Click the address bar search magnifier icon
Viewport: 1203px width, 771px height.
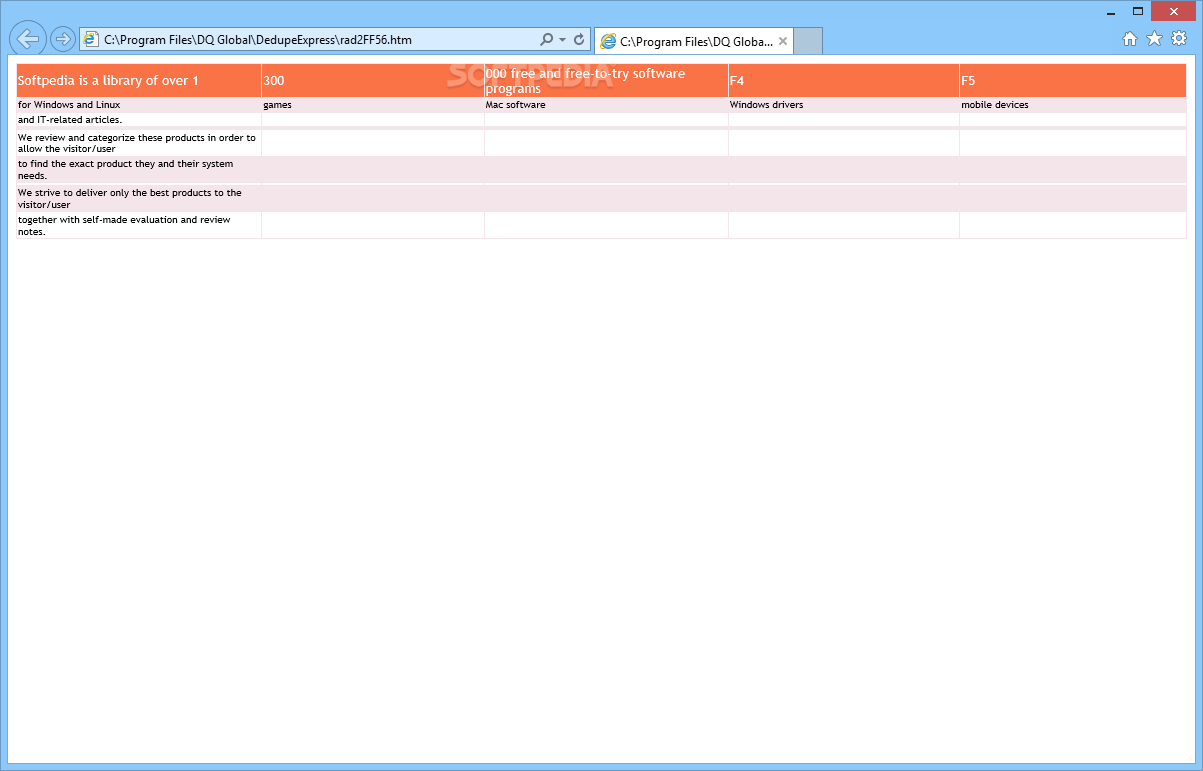(x=546, y=40)
